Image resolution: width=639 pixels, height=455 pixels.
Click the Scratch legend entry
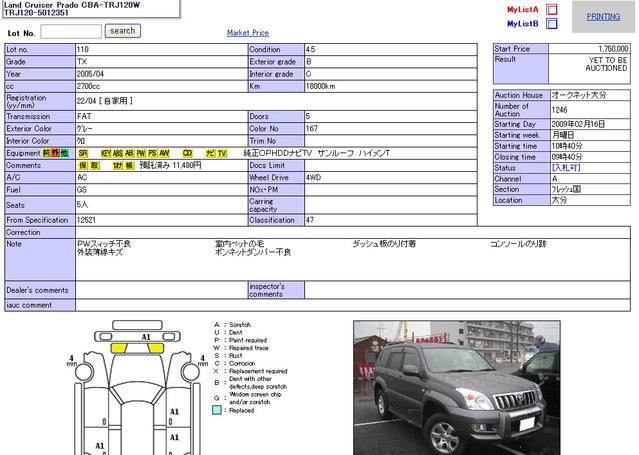click(240, 325)
